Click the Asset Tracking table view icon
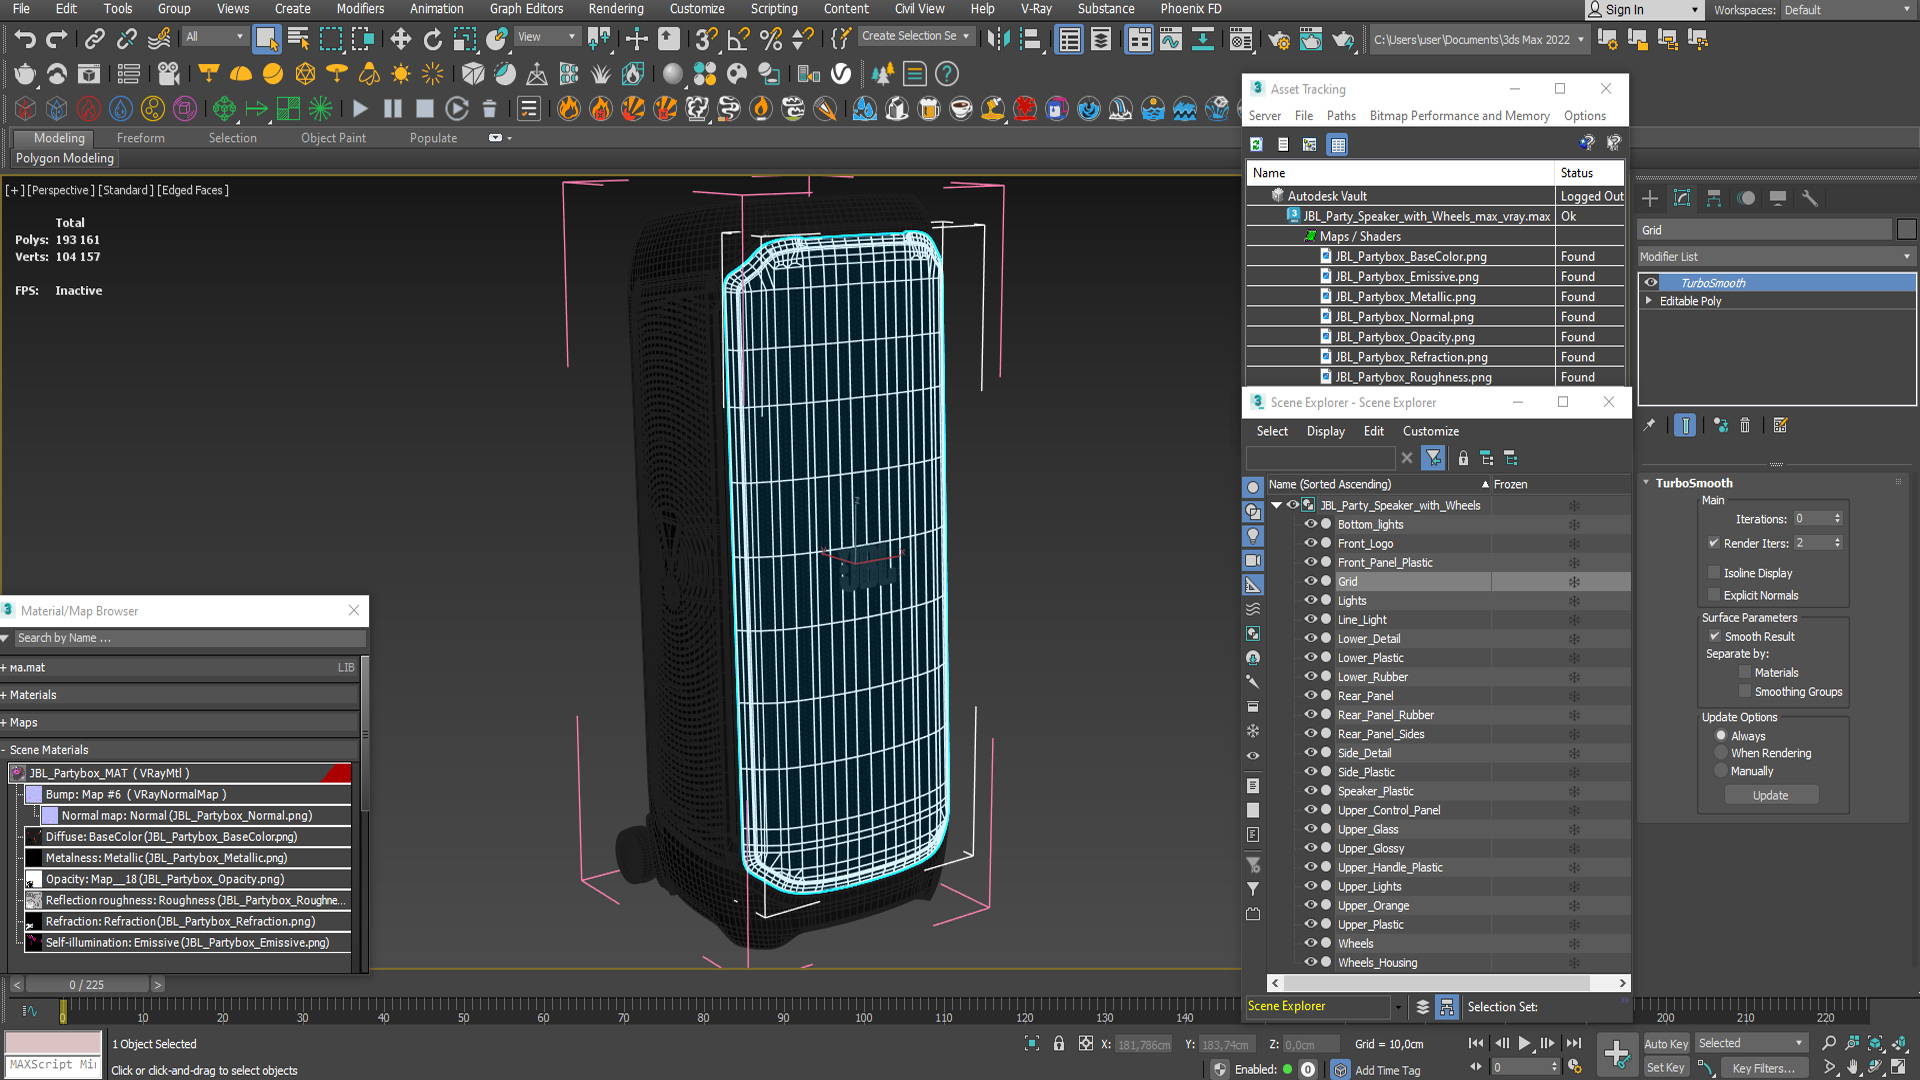The height and width of the screenshot is (1080, 1920). pos(1337,144)
